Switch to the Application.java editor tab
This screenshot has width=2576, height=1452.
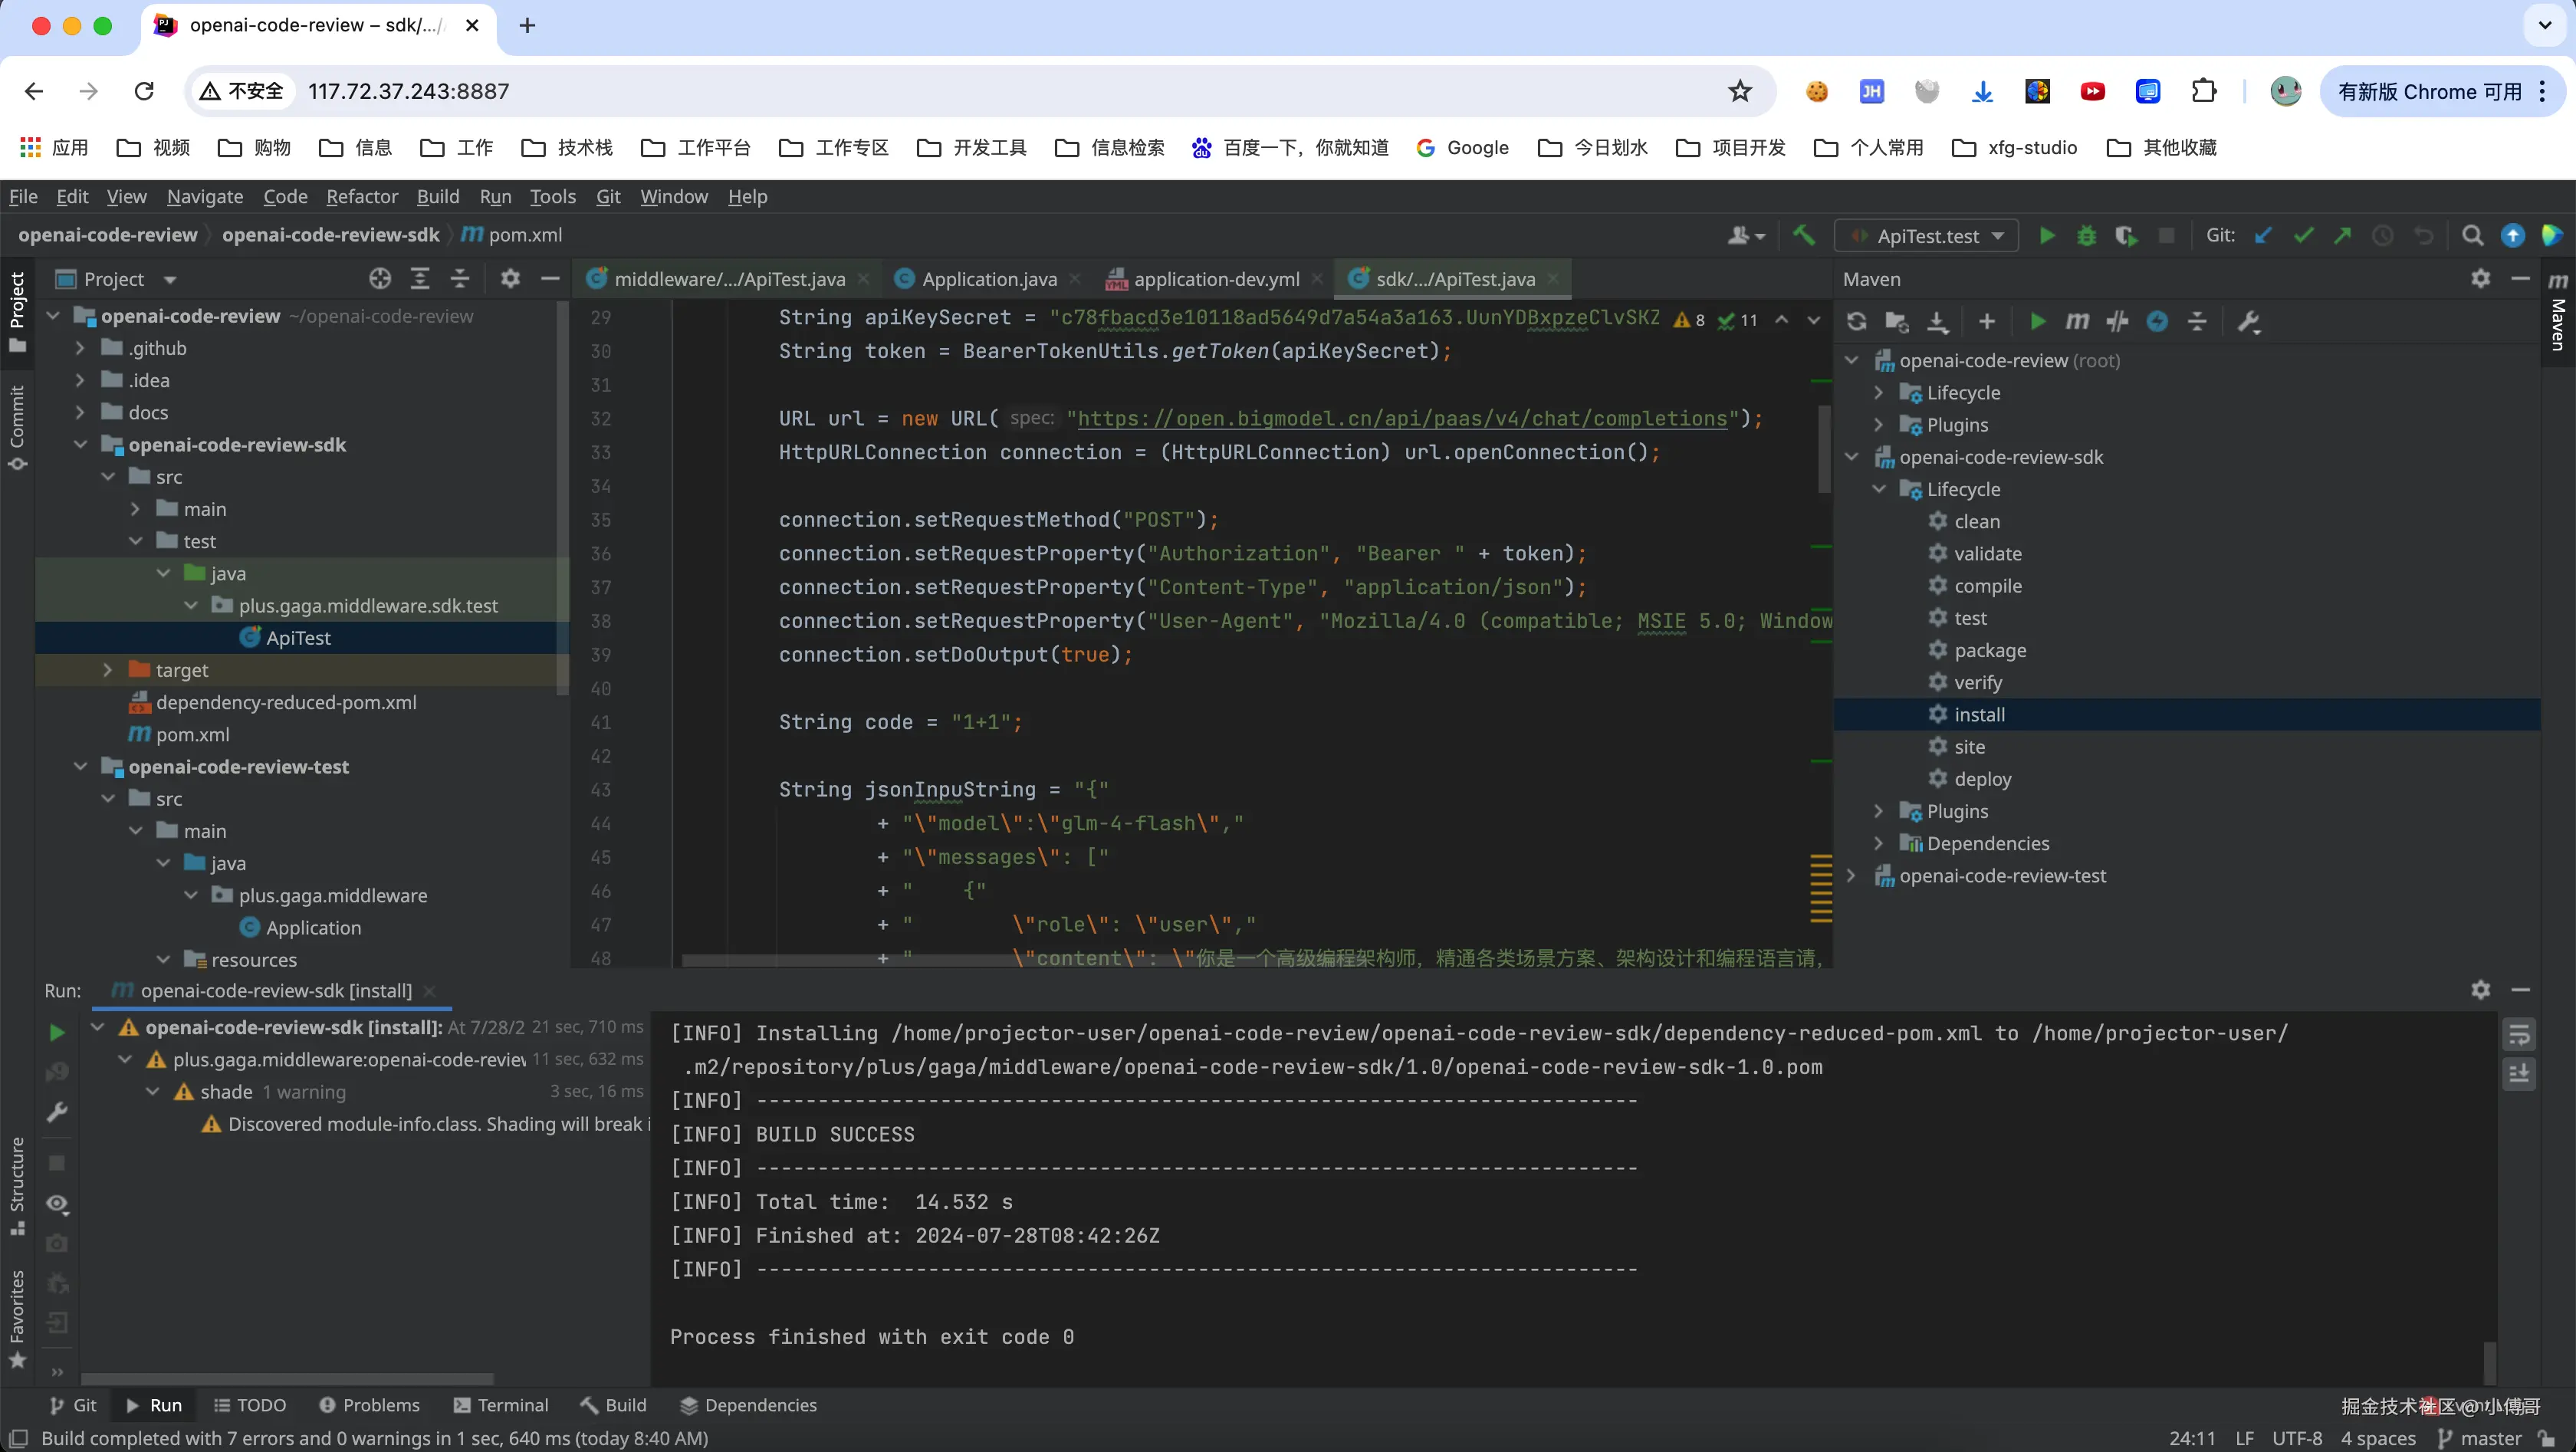pos(988,279)
